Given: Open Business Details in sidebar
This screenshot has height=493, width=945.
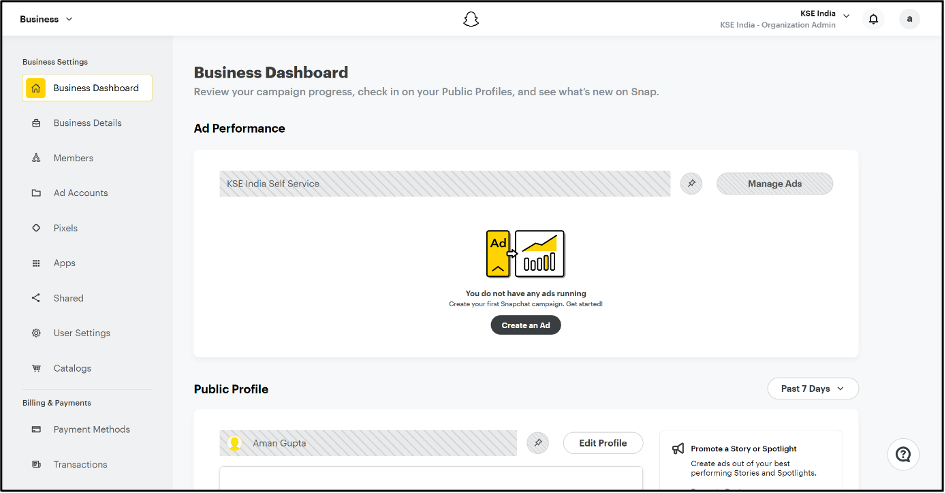Looking at the screenshot, I should tap(87, 123).
